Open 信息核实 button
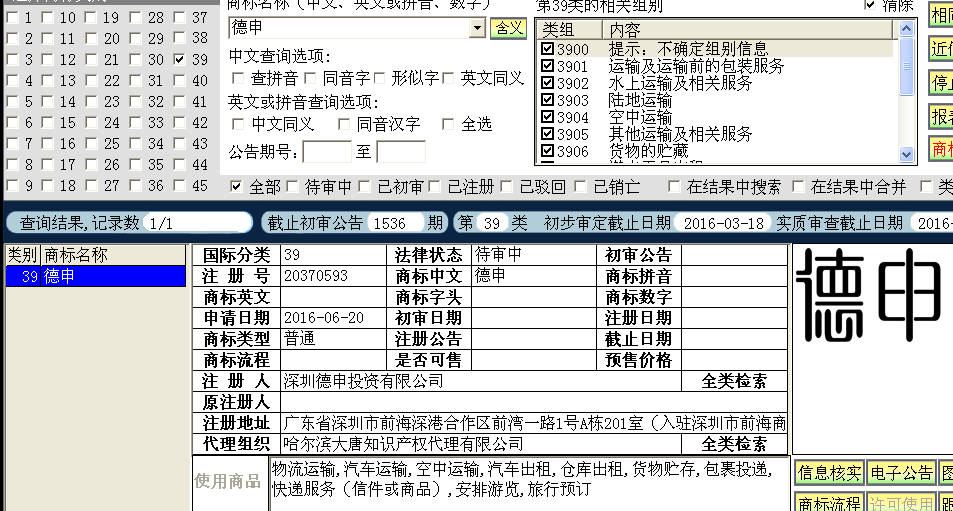Screen dimensions: 953x511 click(830, 473)
